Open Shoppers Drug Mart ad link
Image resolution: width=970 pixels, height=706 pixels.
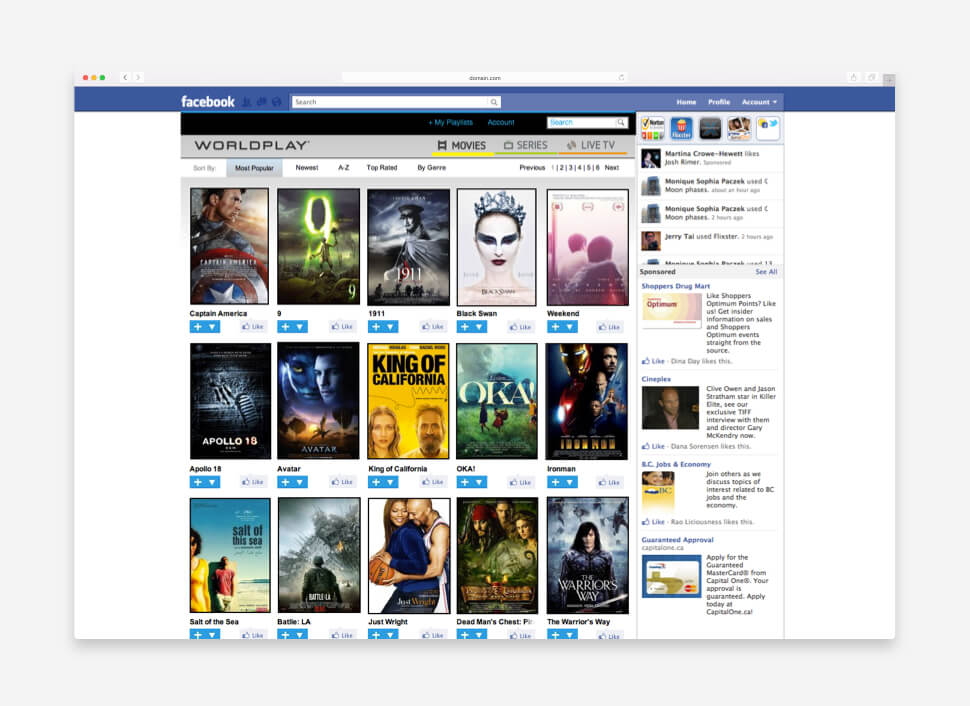pos(676,286)
